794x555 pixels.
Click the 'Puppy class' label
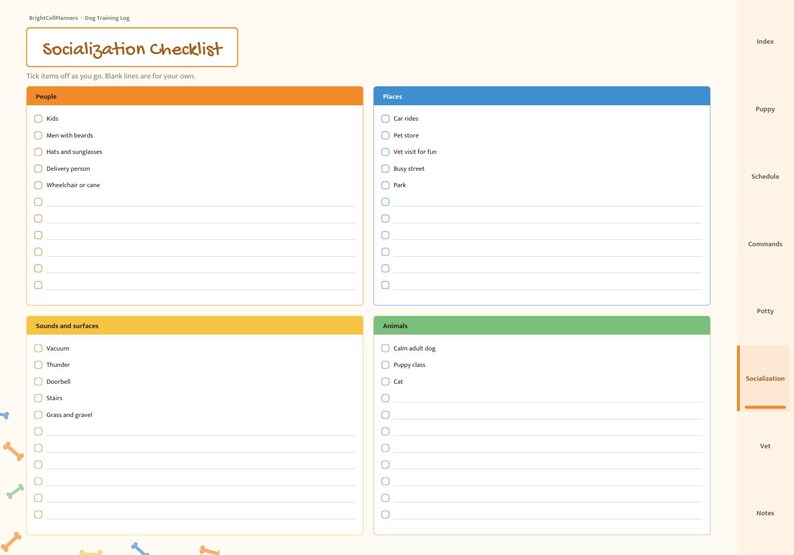(409, 365)
